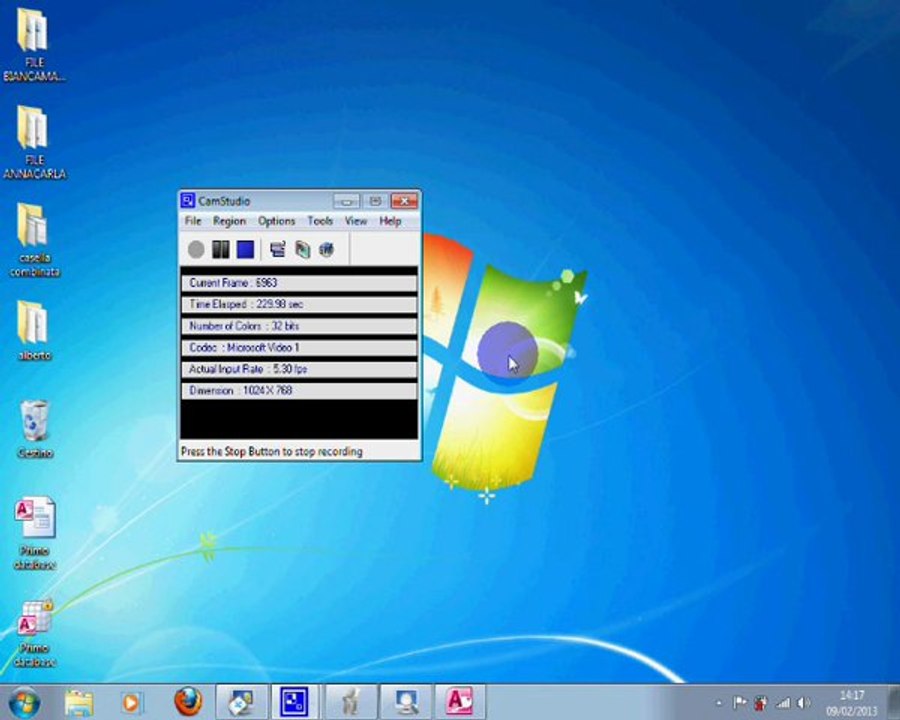Click the CamStudio title bar icon
Image resolution: width=900 pixels, height=720 pixels.
point(188,200)
